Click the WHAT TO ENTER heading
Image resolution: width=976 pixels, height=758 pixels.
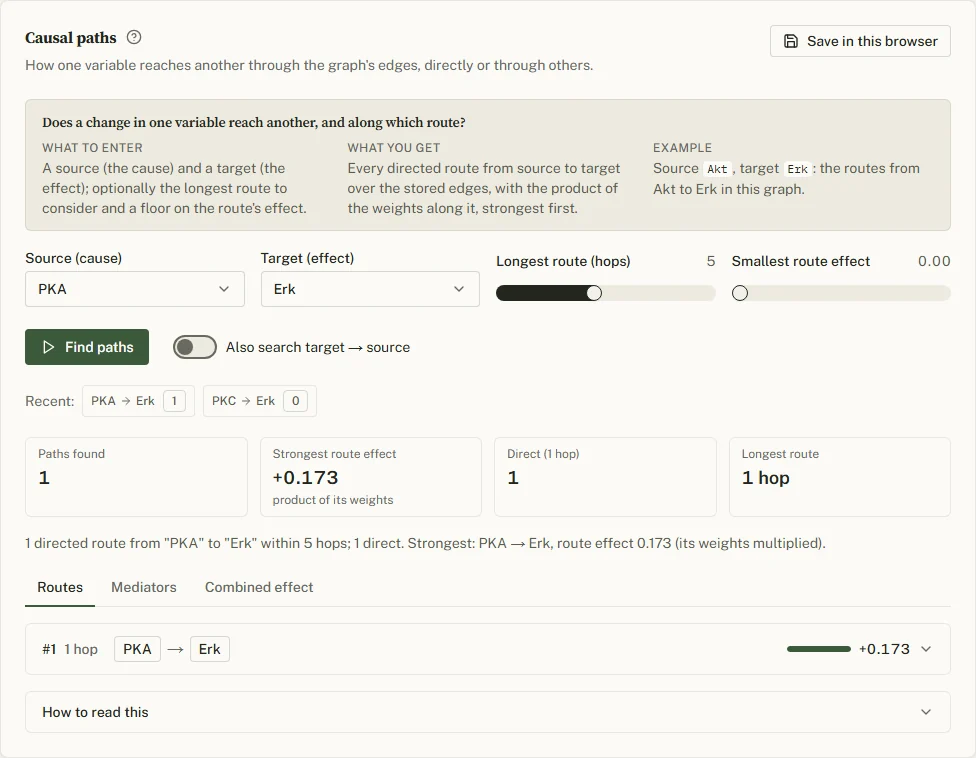(x=92, y=147)
